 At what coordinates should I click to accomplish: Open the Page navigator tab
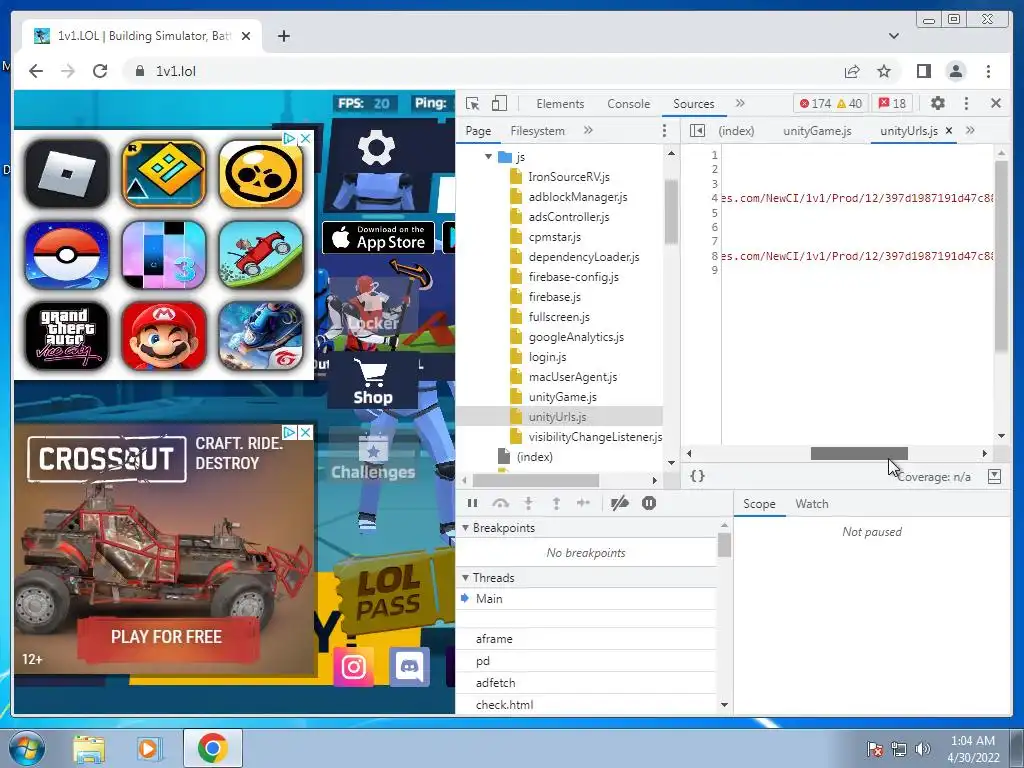pos(478,131)
